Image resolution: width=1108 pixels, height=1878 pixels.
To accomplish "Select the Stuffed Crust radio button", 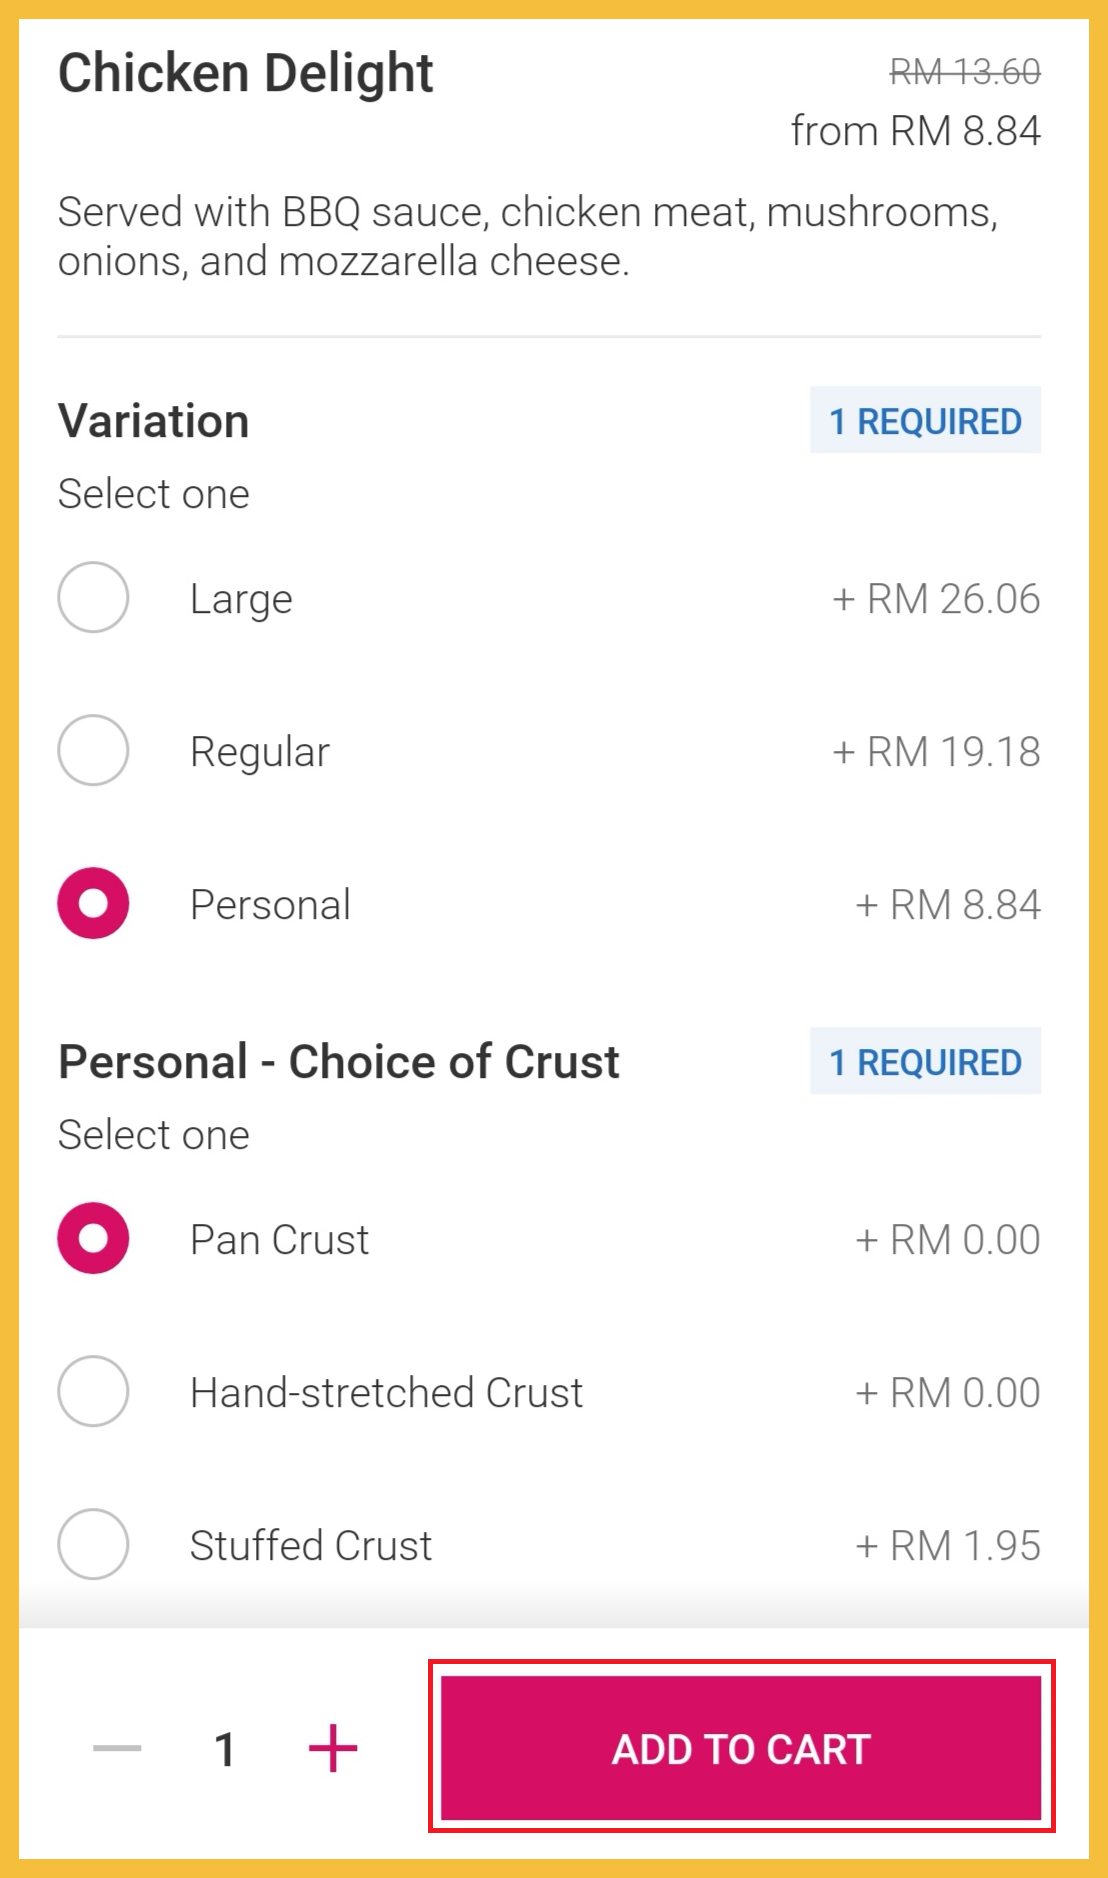I will coord(93,1544).
